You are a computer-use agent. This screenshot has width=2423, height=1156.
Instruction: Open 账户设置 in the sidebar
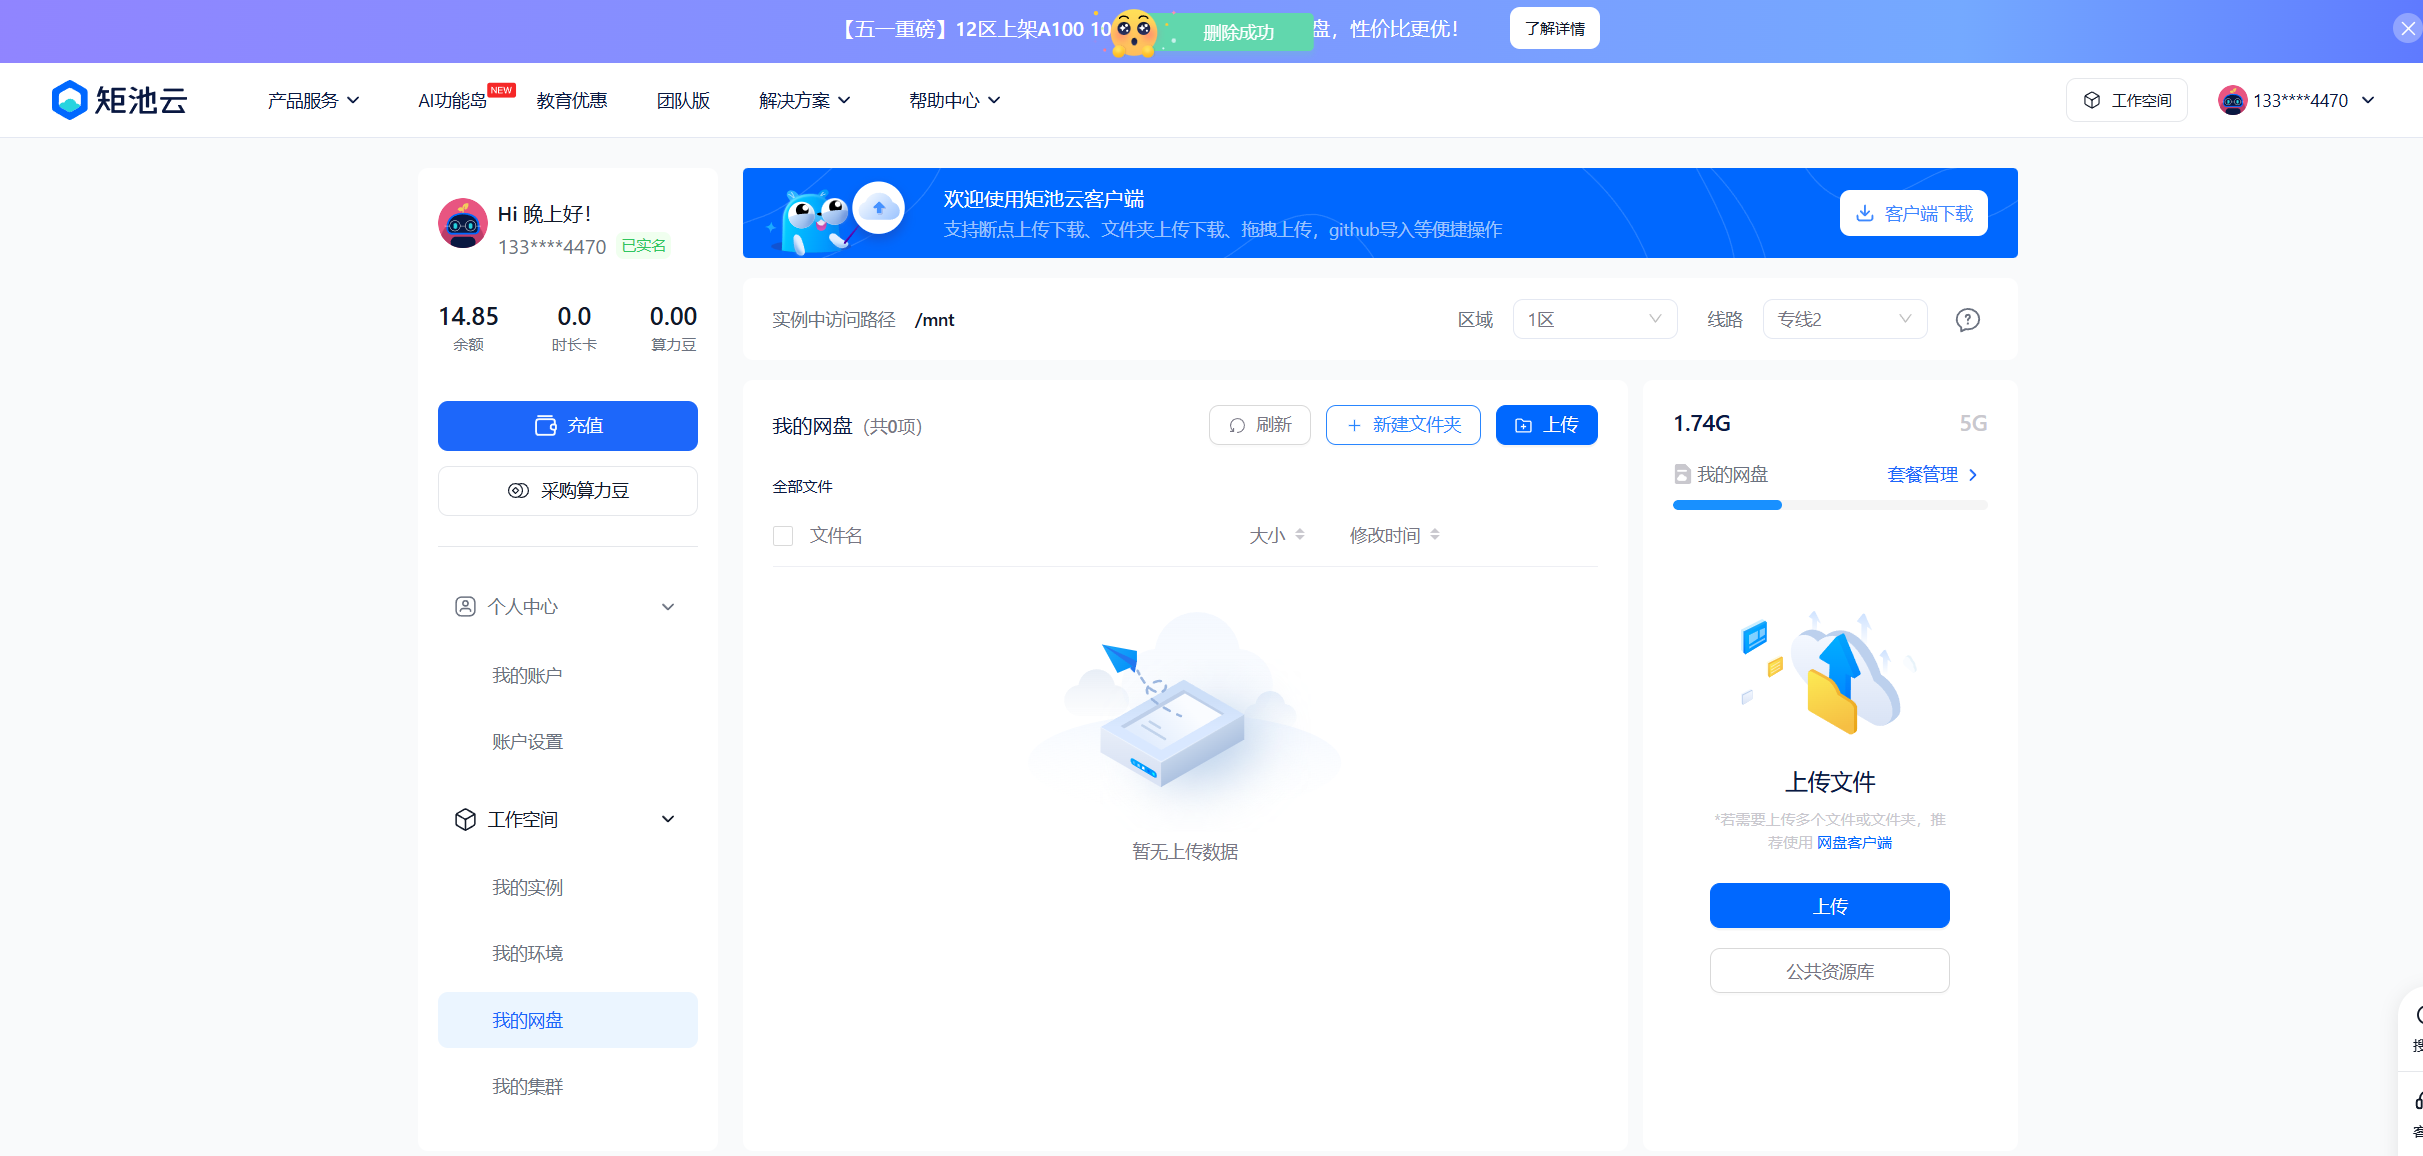click(x=527, y=742)
